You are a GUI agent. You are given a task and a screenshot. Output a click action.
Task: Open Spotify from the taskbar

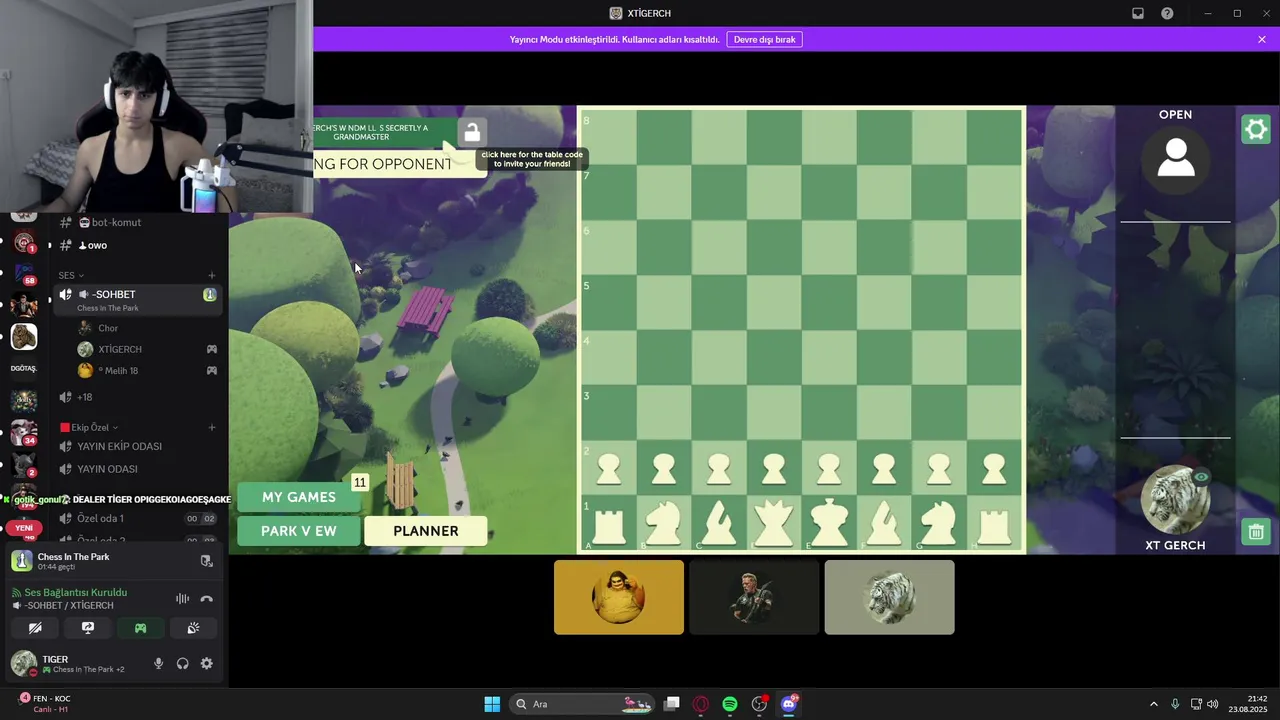pos(730,704)
